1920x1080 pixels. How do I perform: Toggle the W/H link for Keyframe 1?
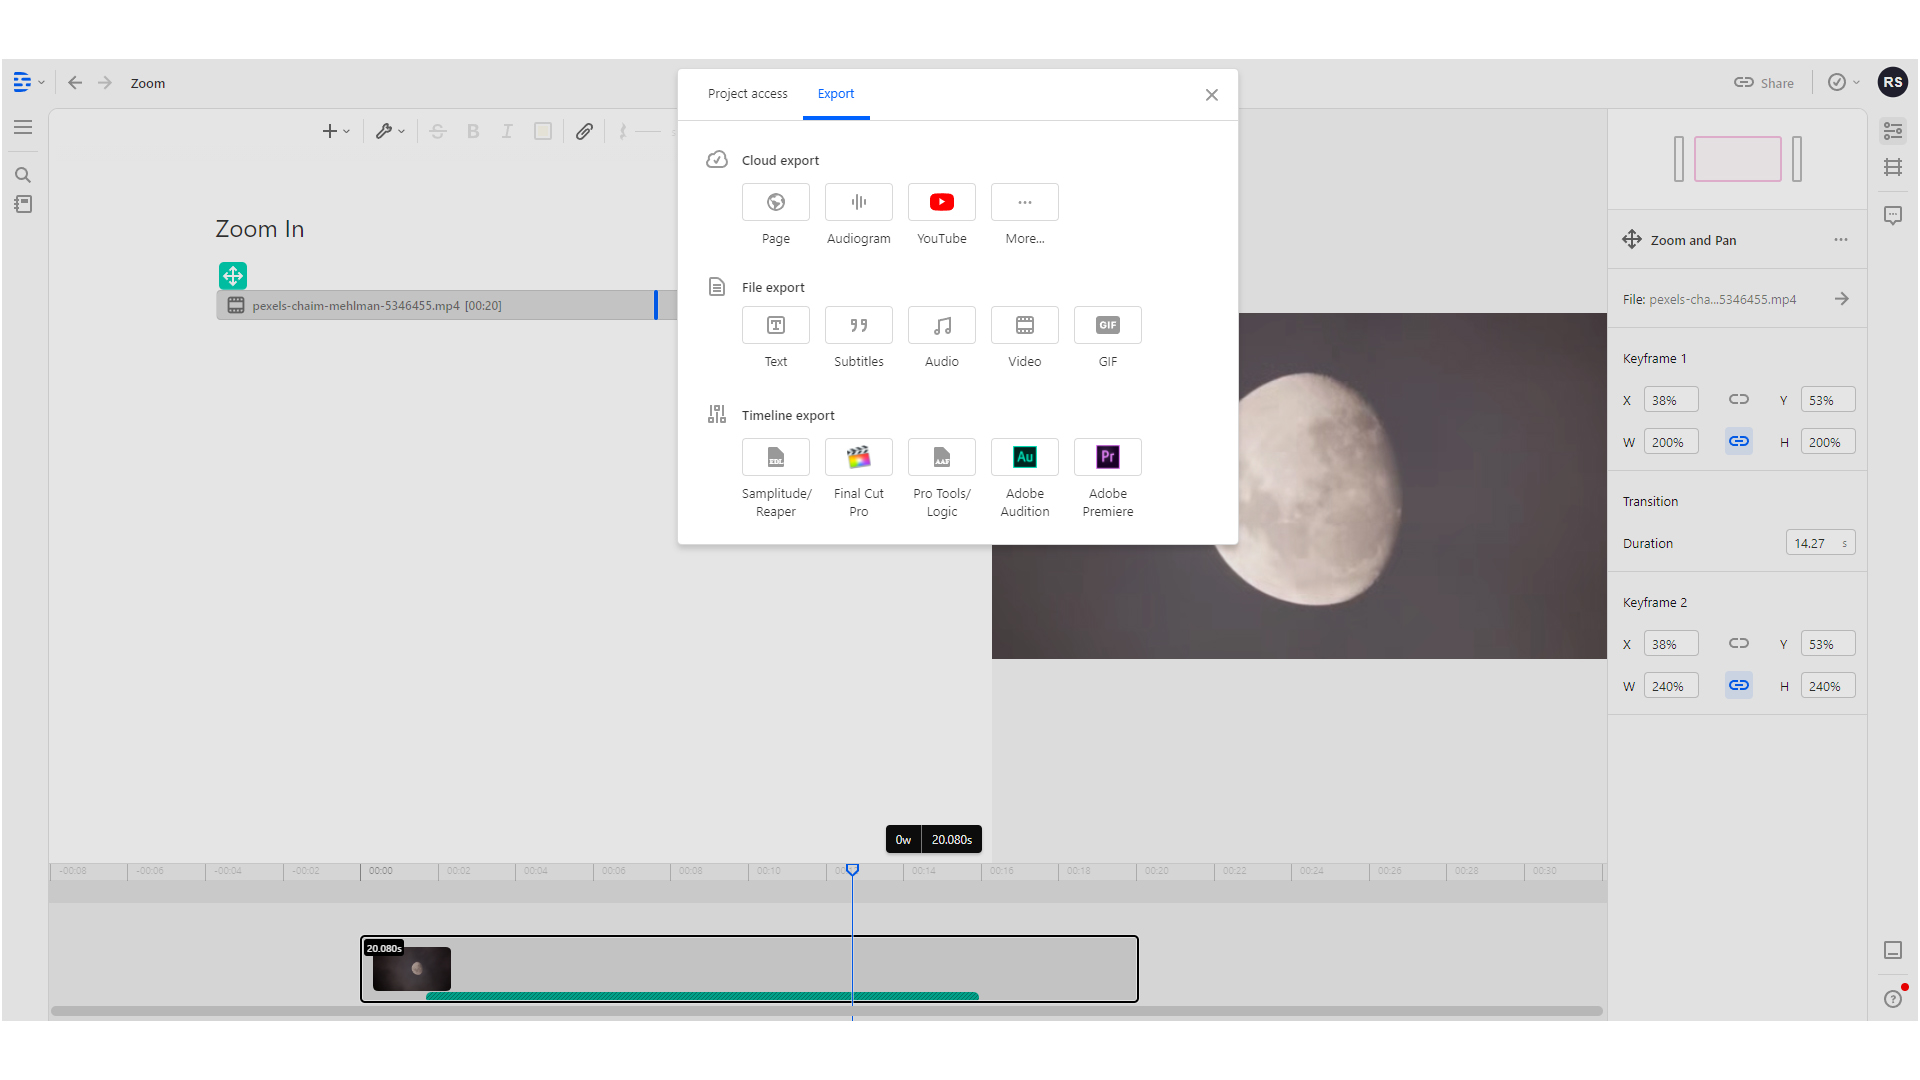pos(1738,440)
